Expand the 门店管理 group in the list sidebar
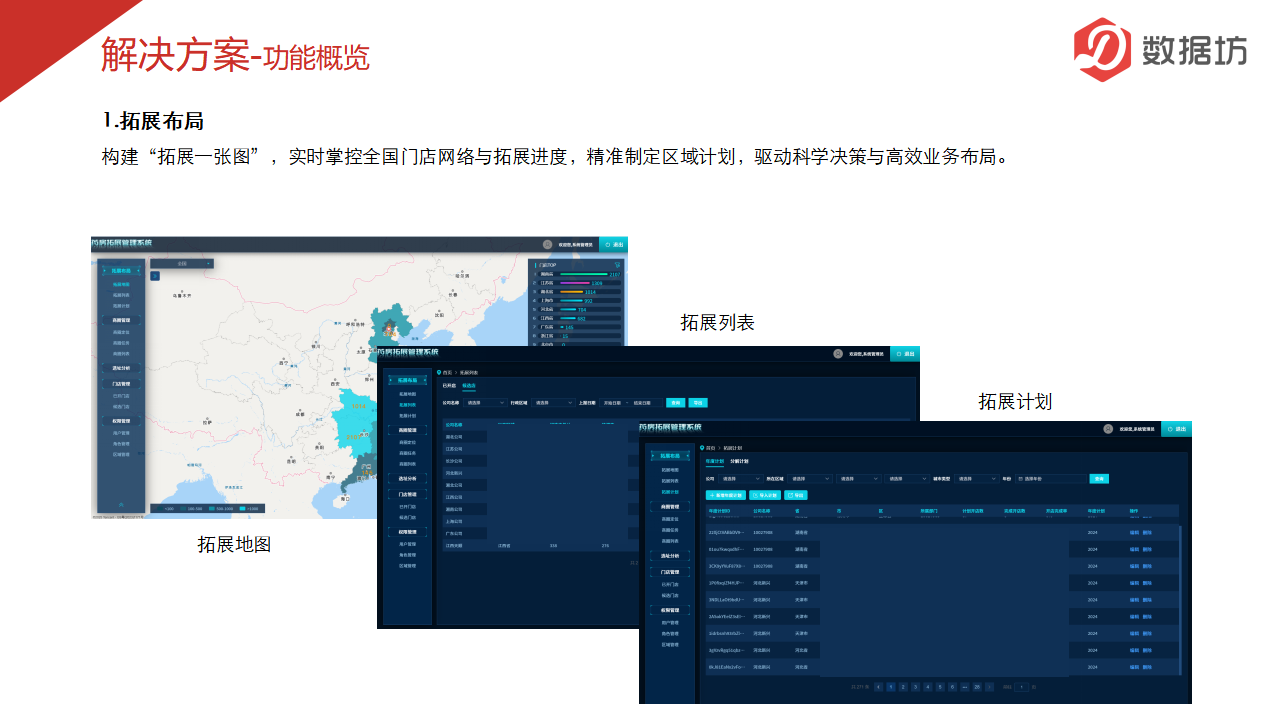This screenshot has height=720, width=1280. pyautogui.click(x=408, y=494)
